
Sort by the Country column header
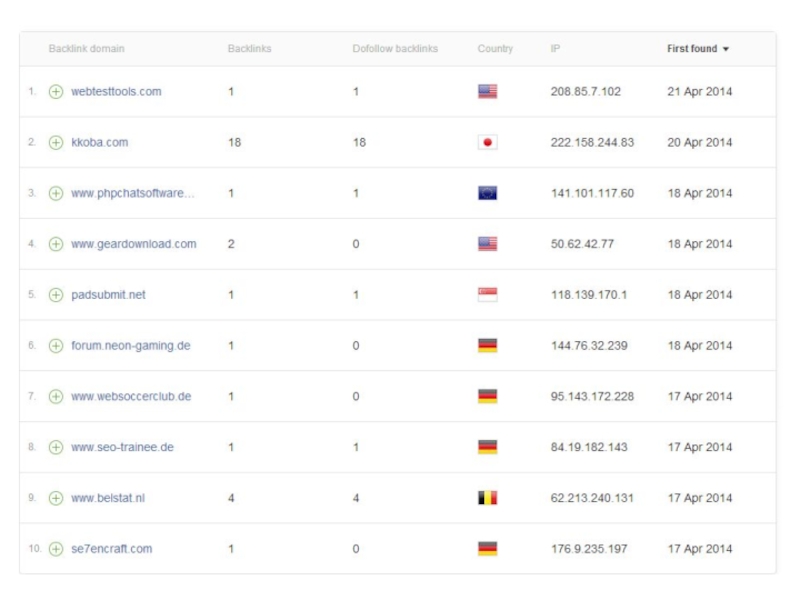(x=495, y=49)
